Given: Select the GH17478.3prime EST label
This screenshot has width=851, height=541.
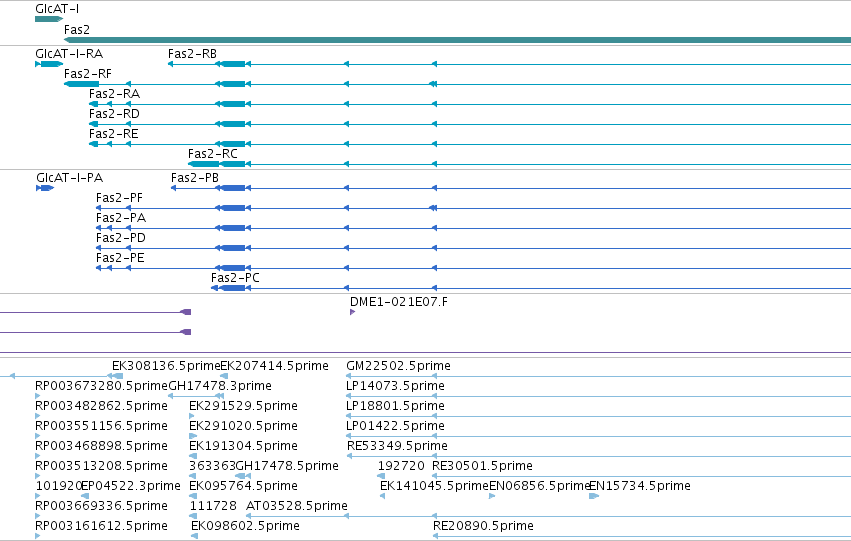Looking at the screenshot, I should (220, 386).
